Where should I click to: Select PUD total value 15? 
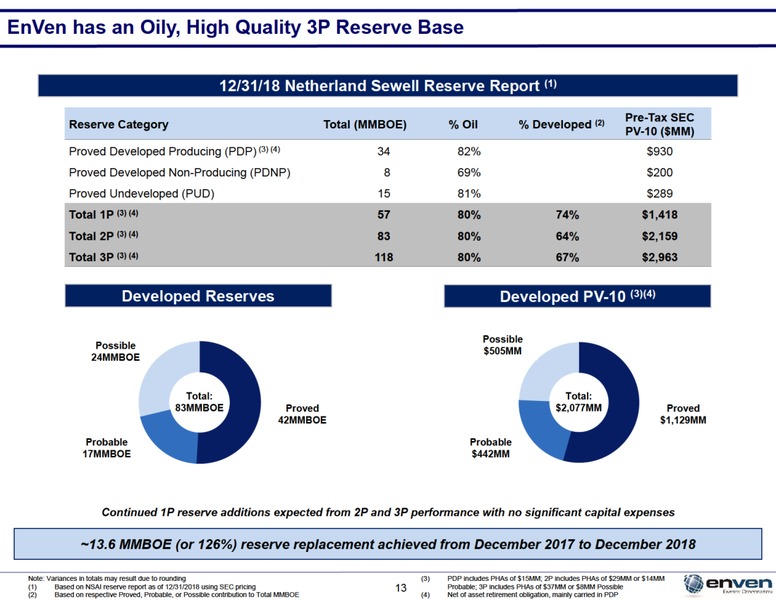384,194
